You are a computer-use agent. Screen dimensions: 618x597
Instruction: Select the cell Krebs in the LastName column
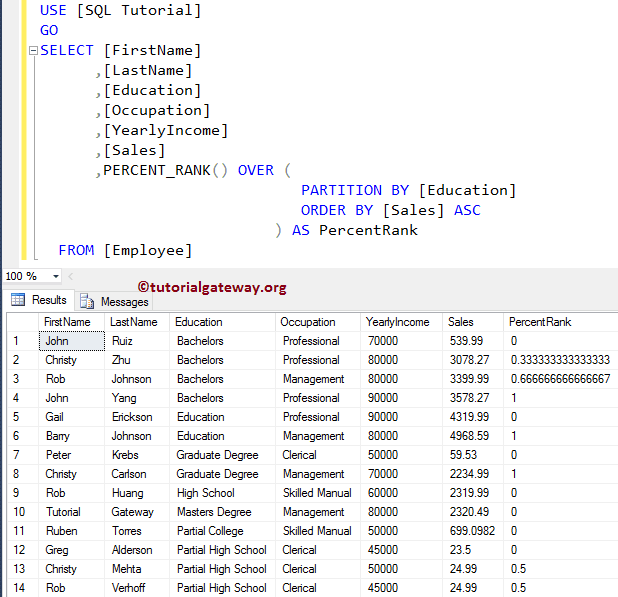pos(137,455)
